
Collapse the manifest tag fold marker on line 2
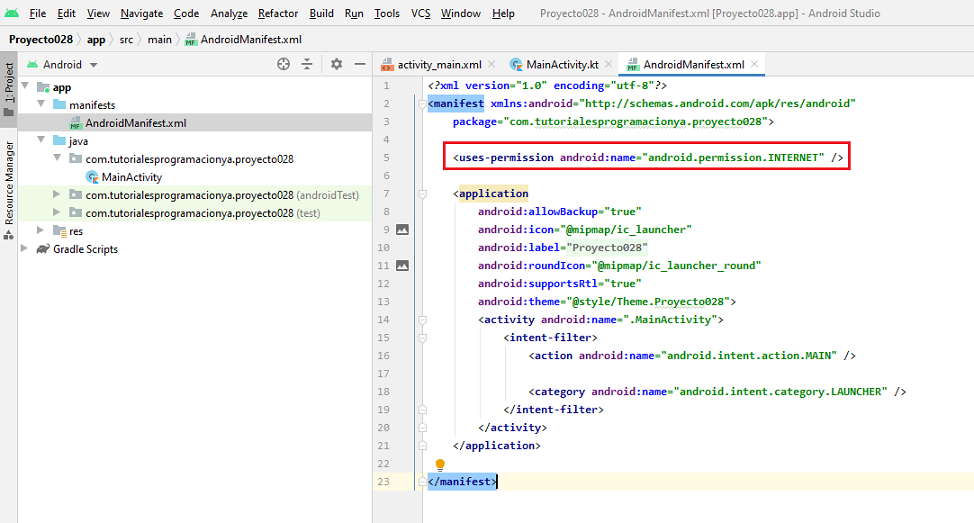[x=422, y=104]
